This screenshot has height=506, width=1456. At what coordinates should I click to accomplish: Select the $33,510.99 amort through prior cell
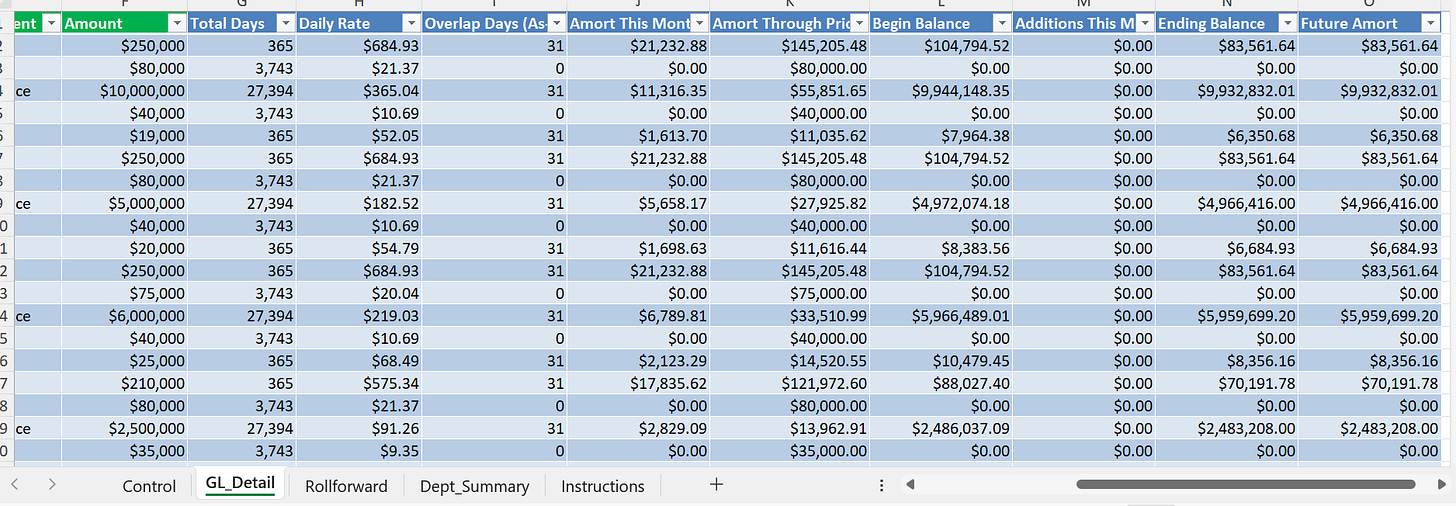[790, 316]
